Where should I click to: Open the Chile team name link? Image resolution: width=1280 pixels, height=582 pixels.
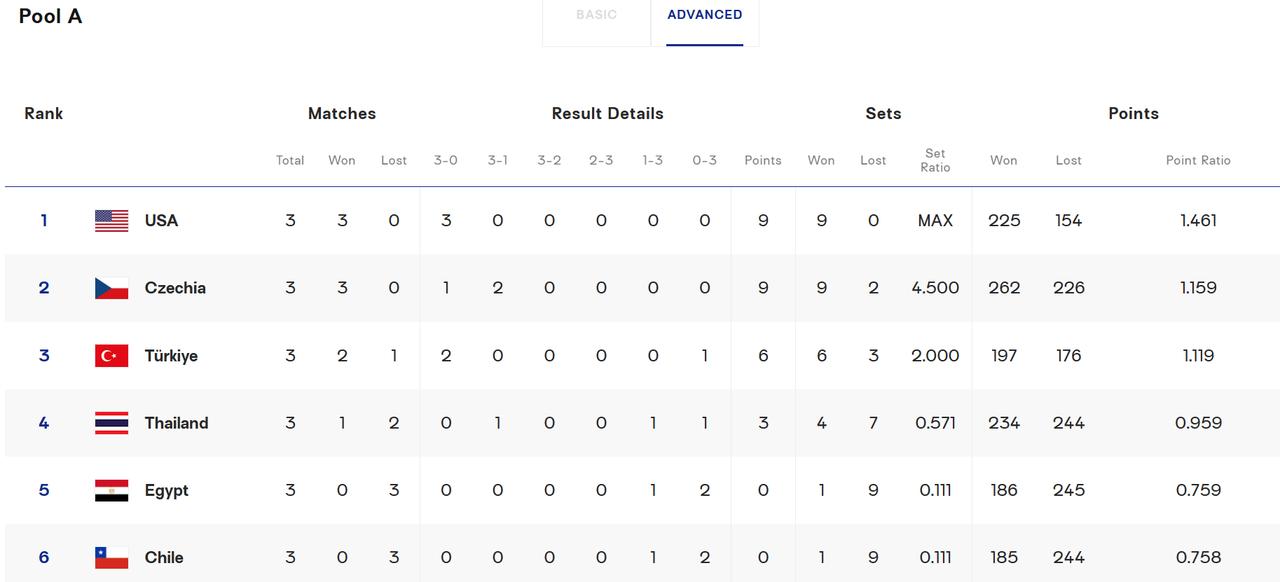tap(164, 558)
